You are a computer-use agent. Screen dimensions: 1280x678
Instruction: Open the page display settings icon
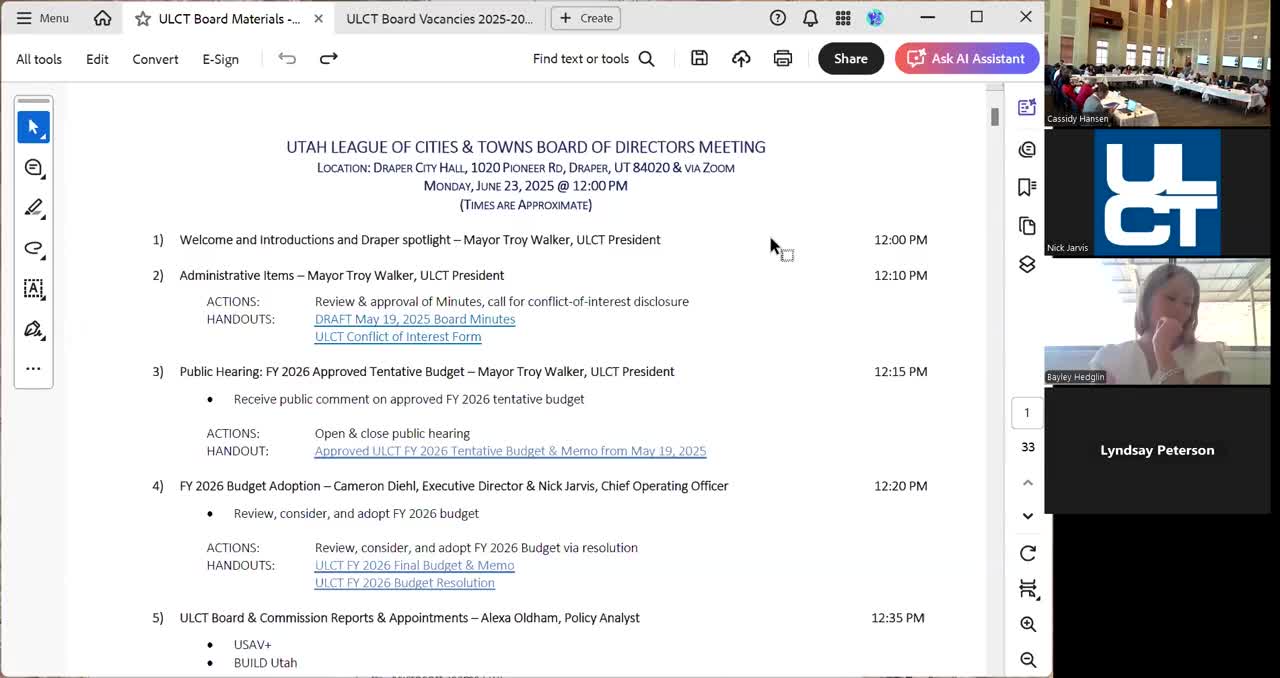(x=1027, y=589)
